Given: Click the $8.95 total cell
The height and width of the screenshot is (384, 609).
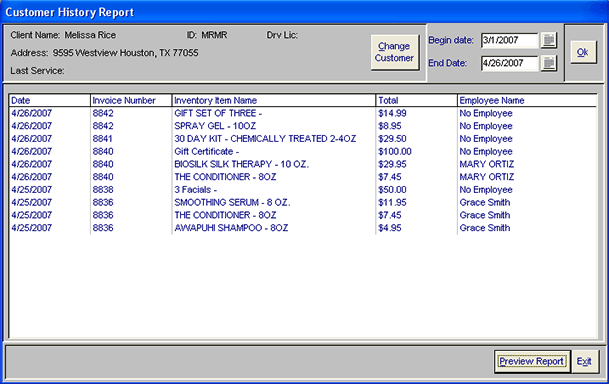Looking at the screenshot, I should pos(390,126).
